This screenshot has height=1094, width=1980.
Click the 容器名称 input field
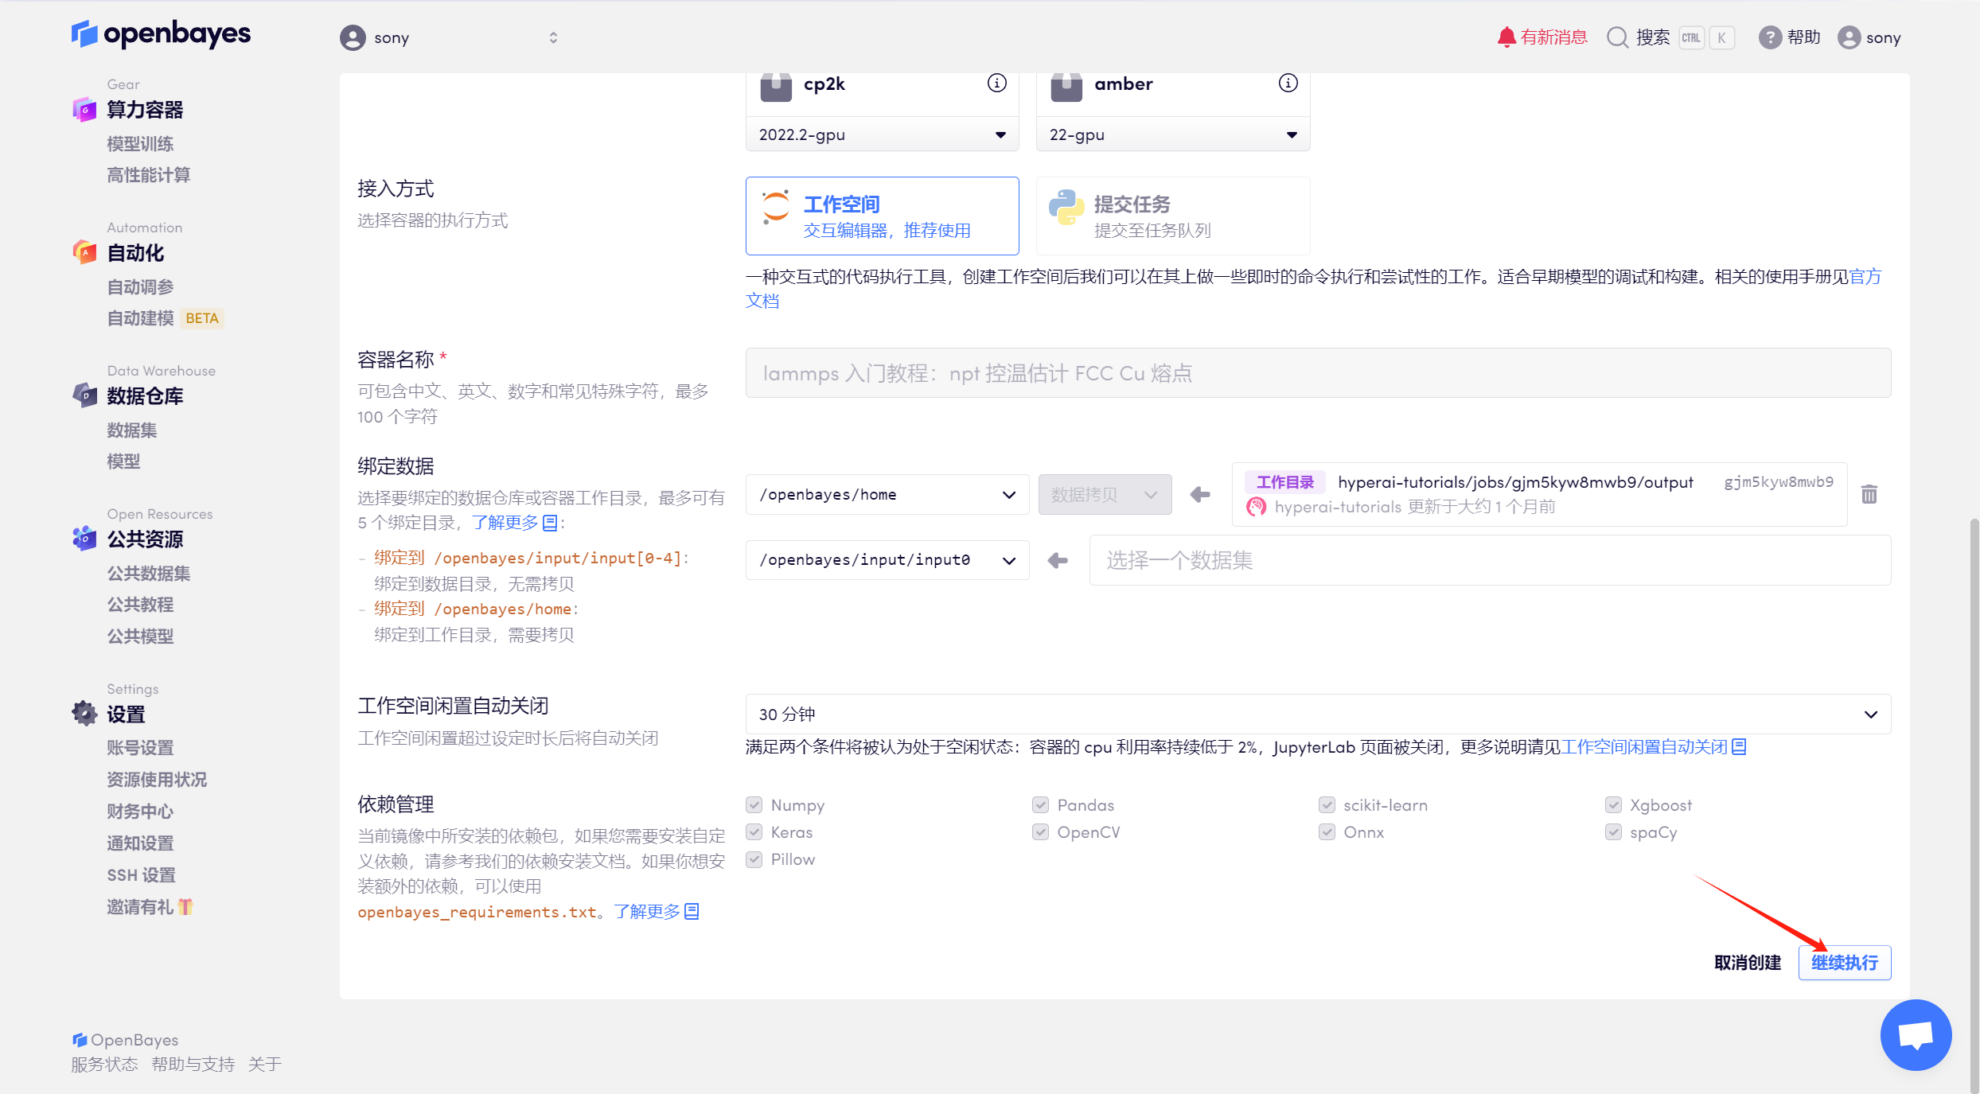click(1317, 373)
